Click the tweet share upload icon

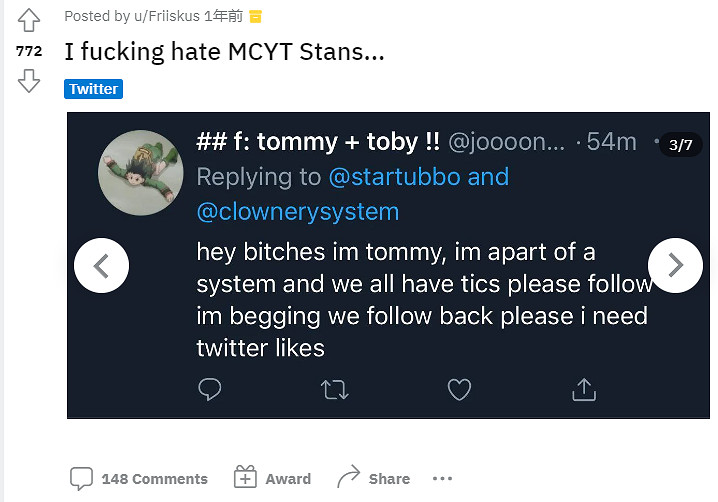click(583, 389)
